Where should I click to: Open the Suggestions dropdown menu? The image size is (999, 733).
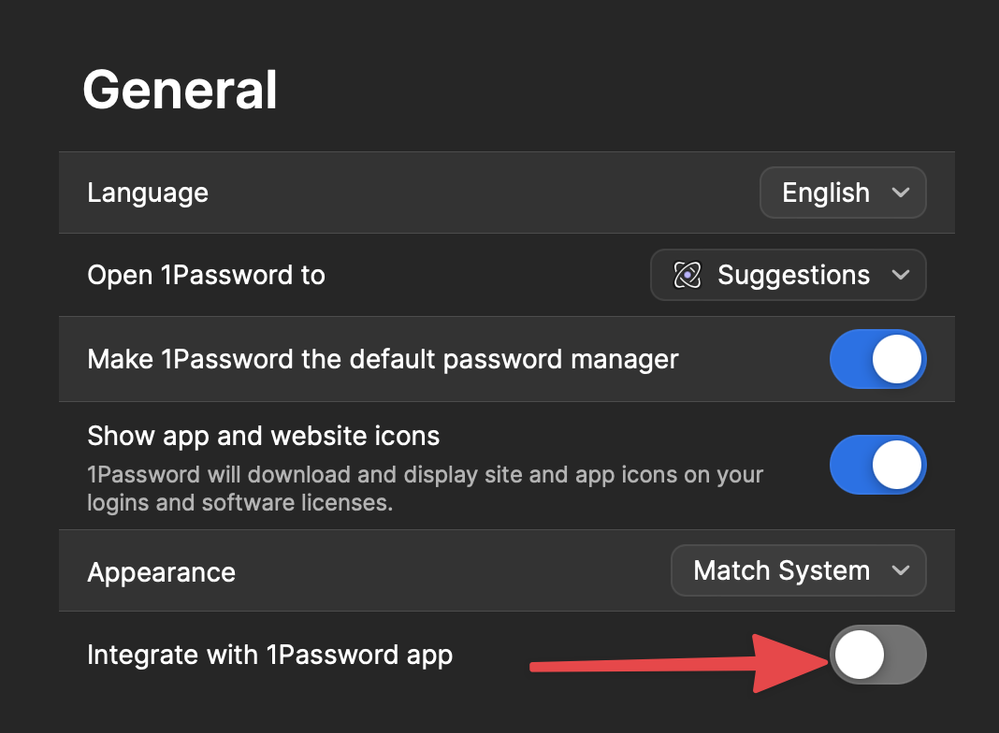pyautogui.click(x=788, y=275)
